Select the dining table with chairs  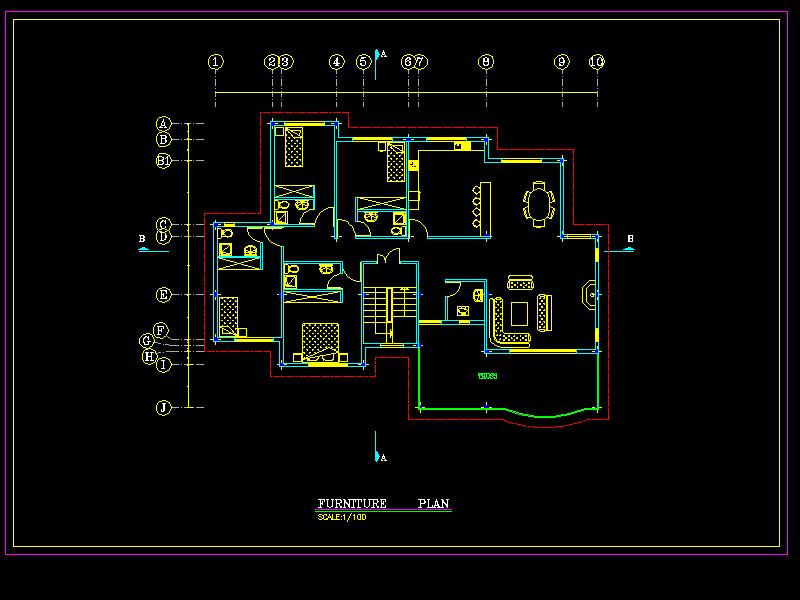(539, 204)
